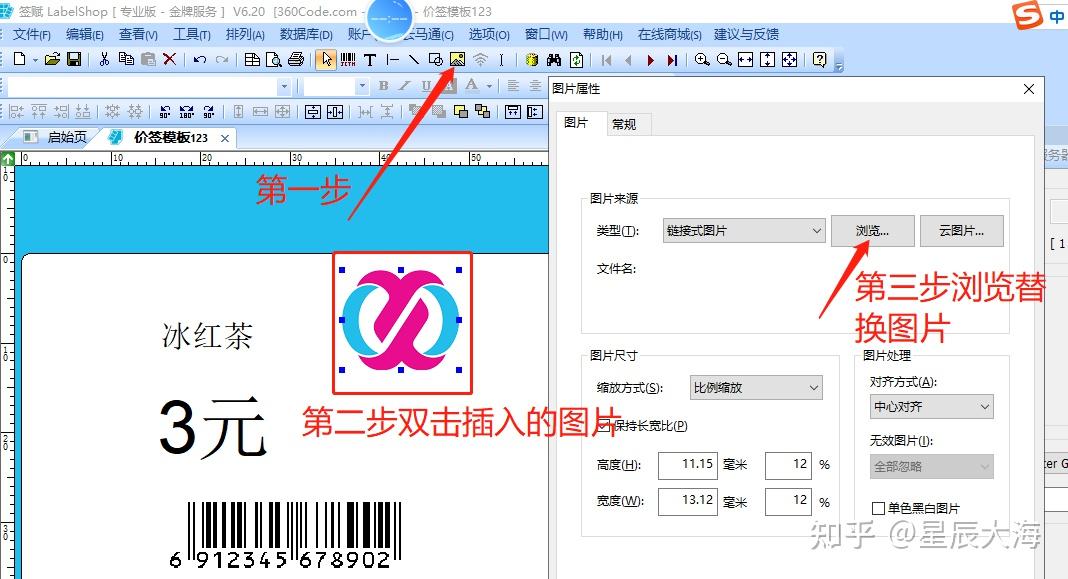
Task: Select the diagonal line drawing tool
Action: (x=413, y=60)
